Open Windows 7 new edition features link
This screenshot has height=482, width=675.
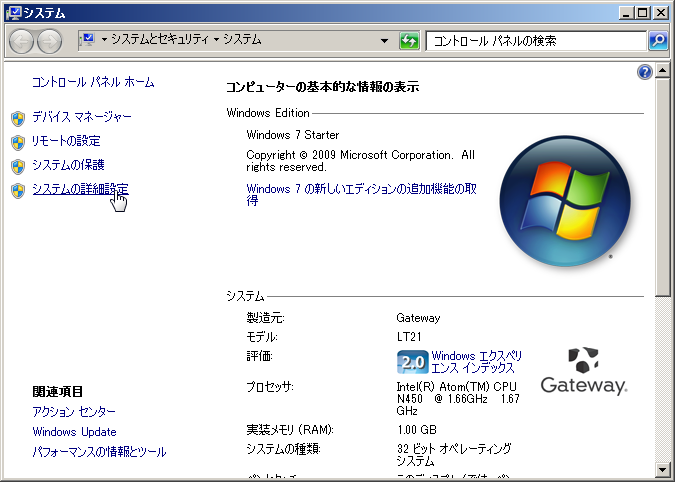coord(362,195)
